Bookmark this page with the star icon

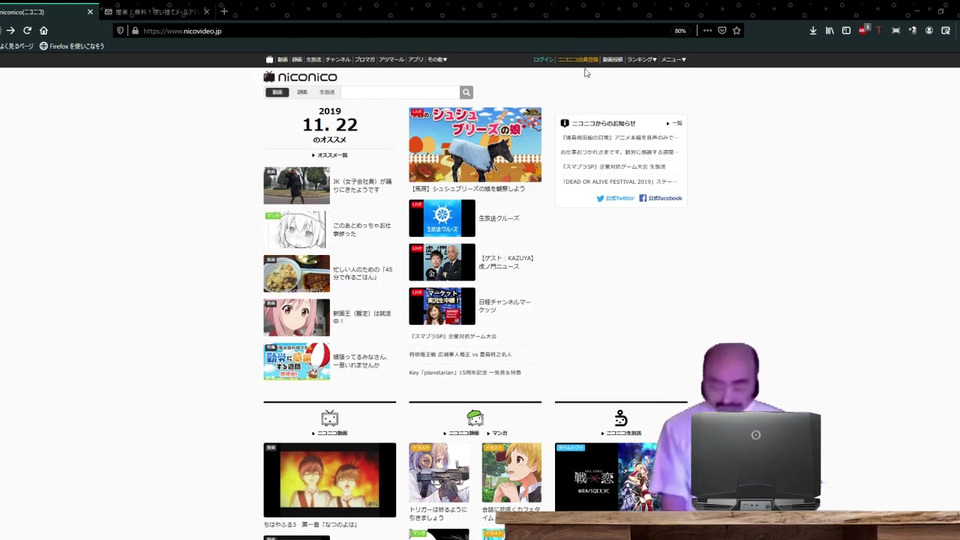click(x=737, y=31)
